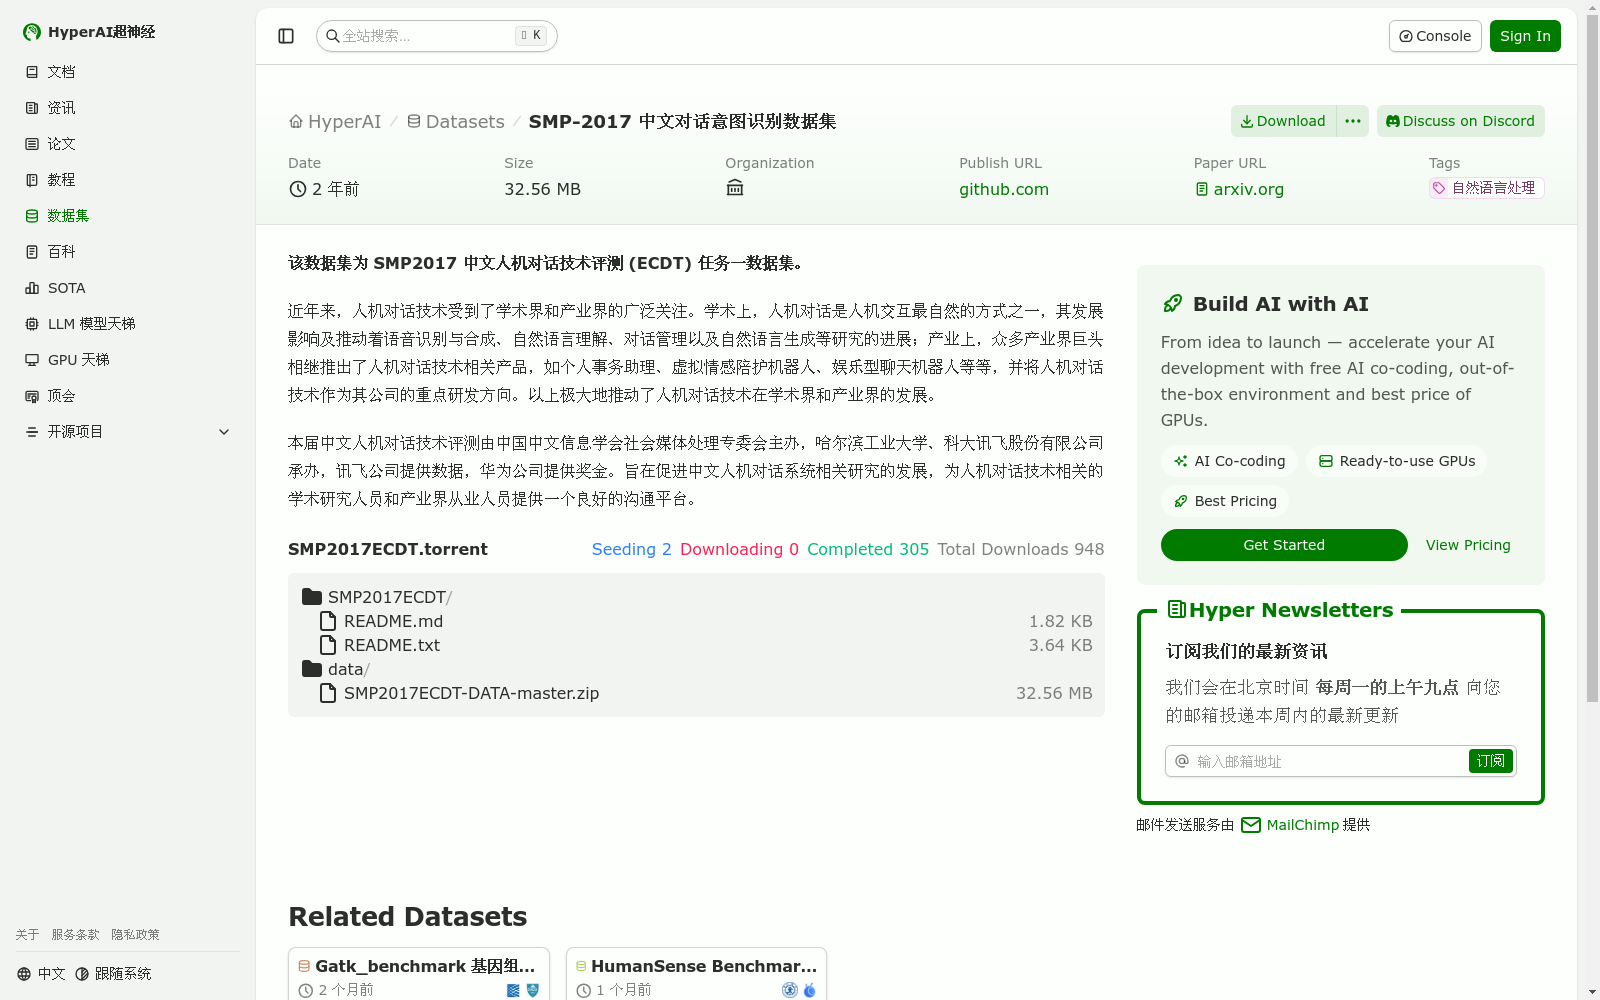Go to Datasets breadcrumb
Screen dimensions: 1600x1000
[456, 122]
